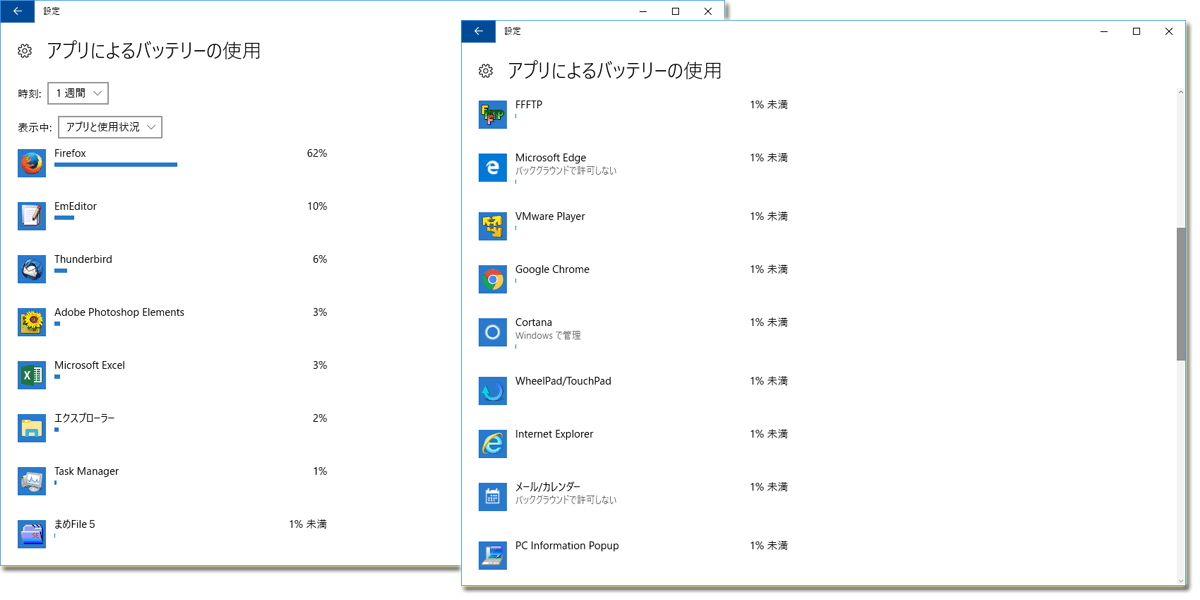
Task: Click the まめFile 5 icon
Action: click(x=32, y=534)
